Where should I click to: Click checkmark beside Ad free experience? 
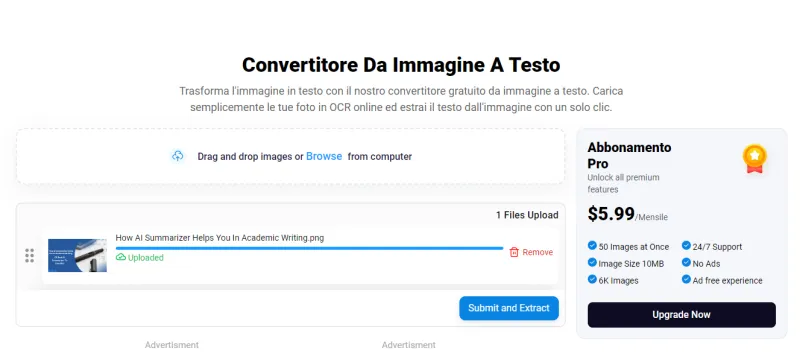(x=686, y=279)
